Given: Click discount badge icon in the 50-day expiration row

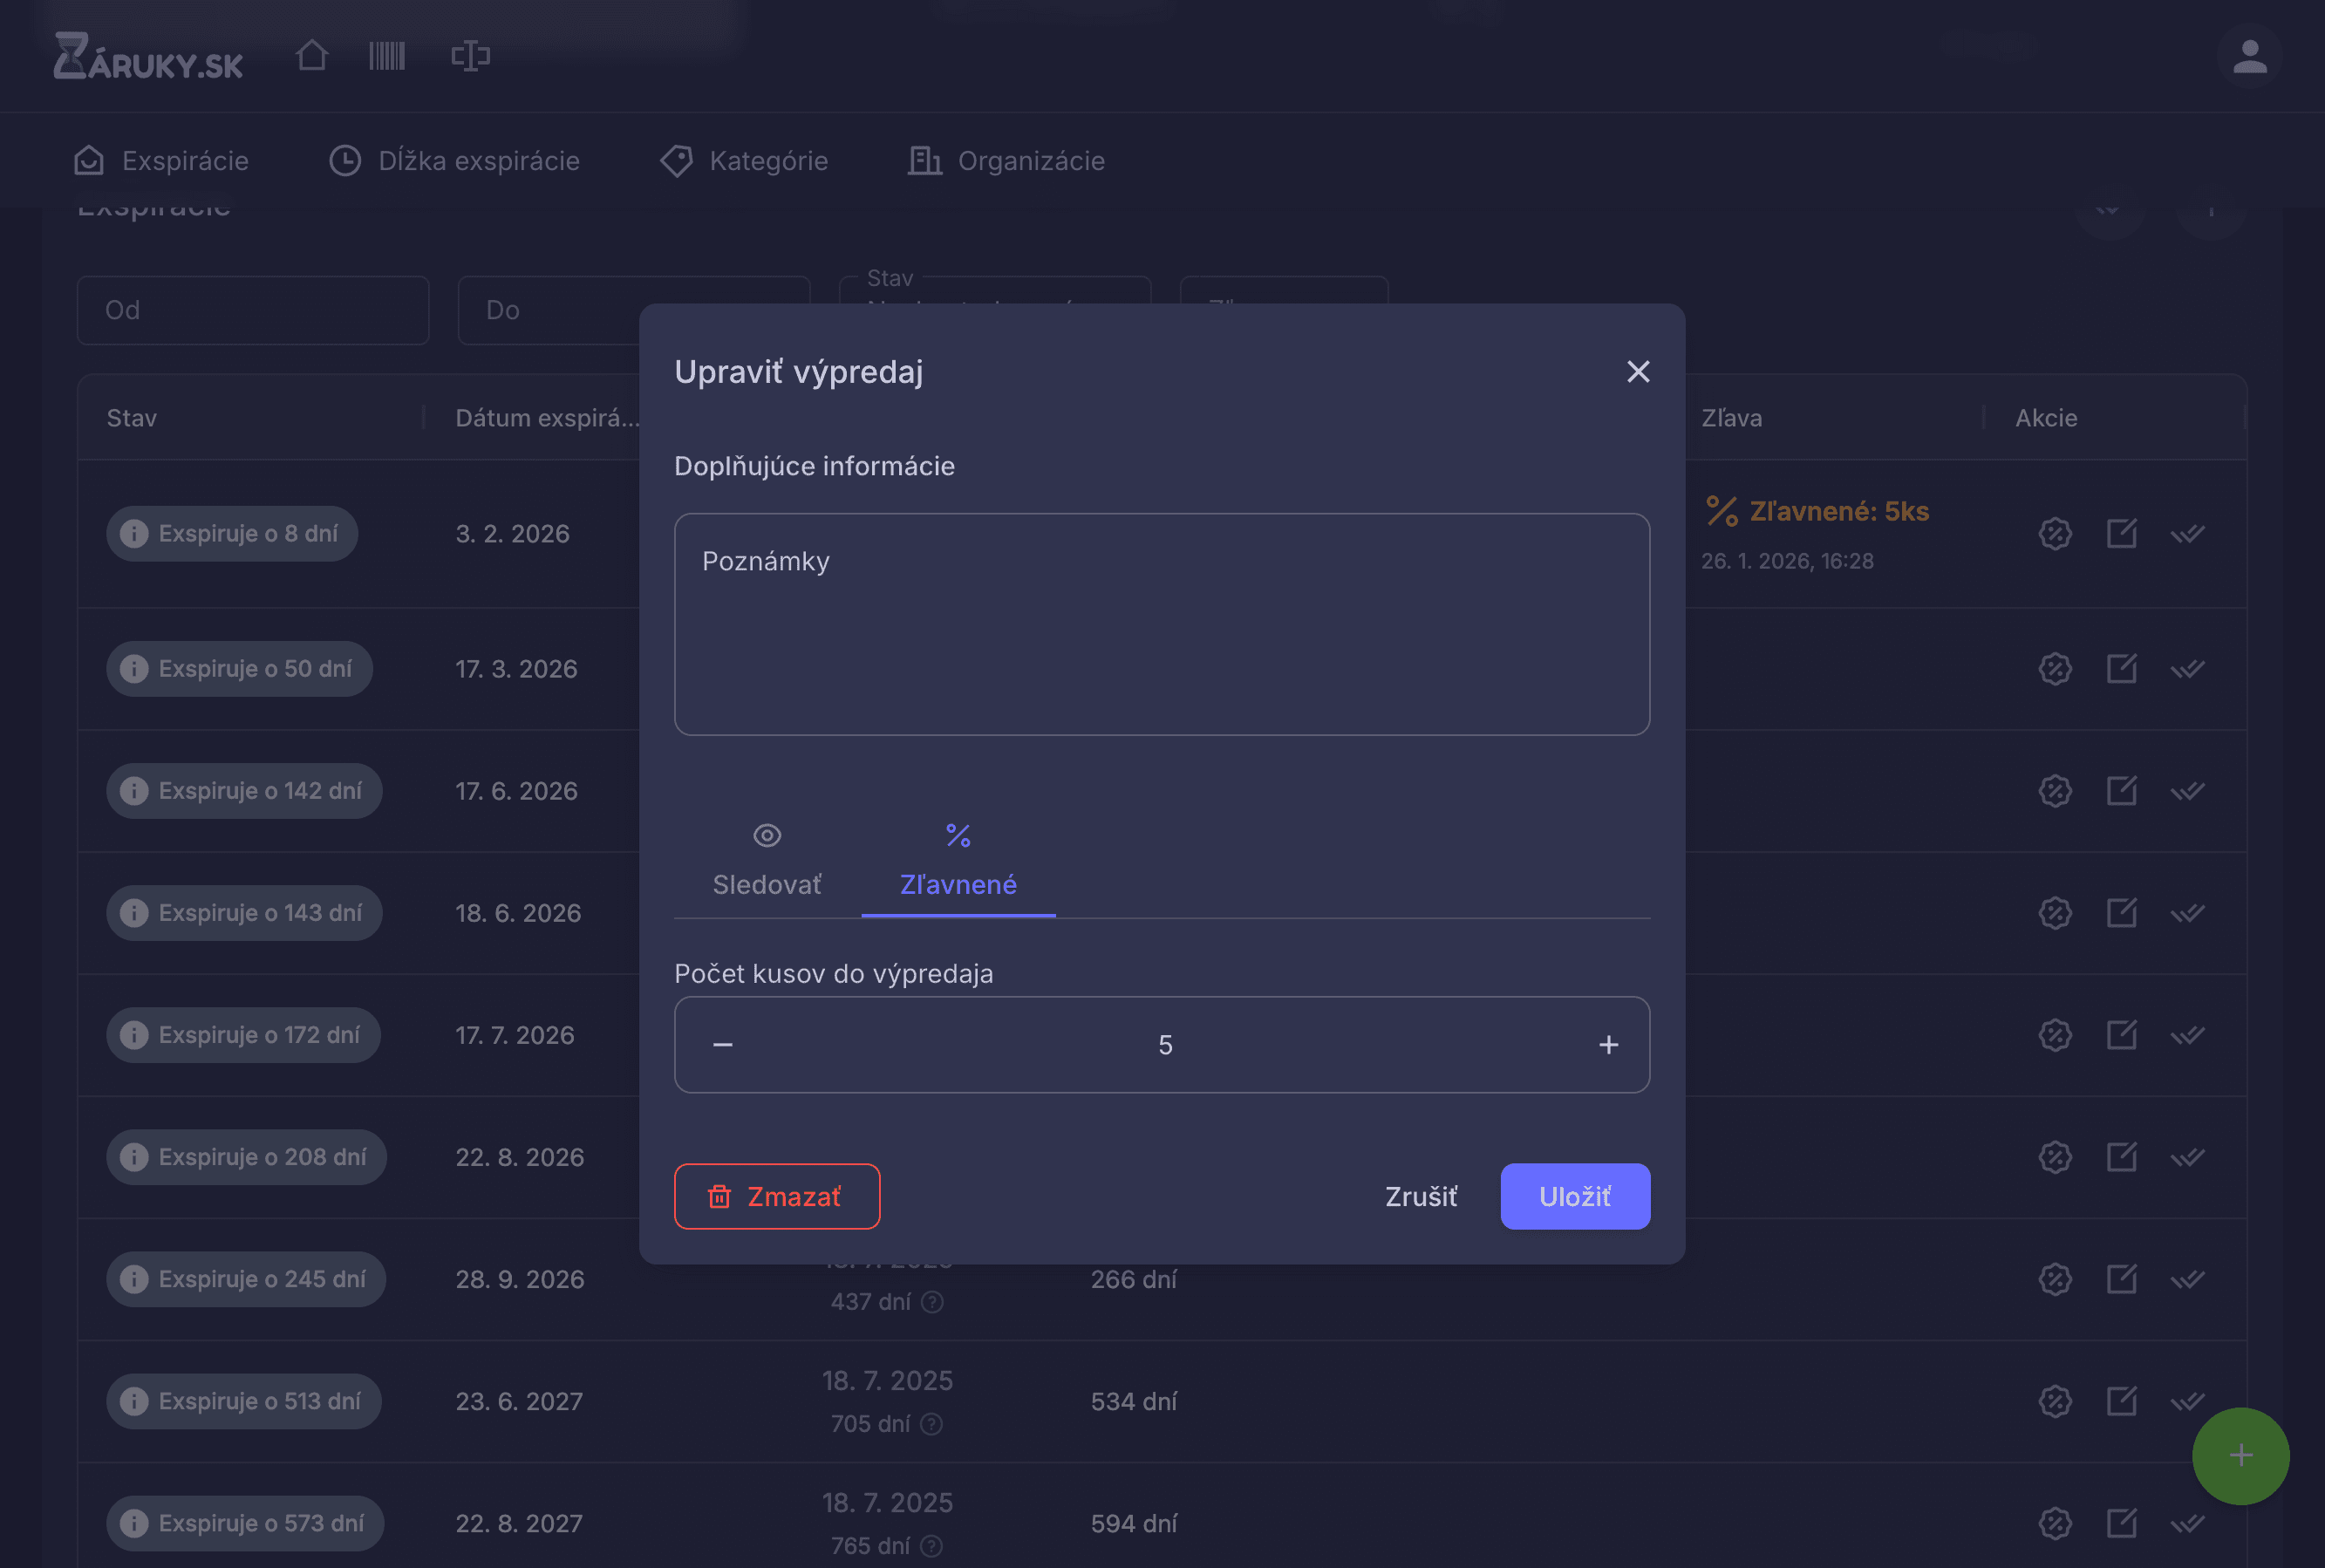Looking at the screenshot, I should [2055, 669].
